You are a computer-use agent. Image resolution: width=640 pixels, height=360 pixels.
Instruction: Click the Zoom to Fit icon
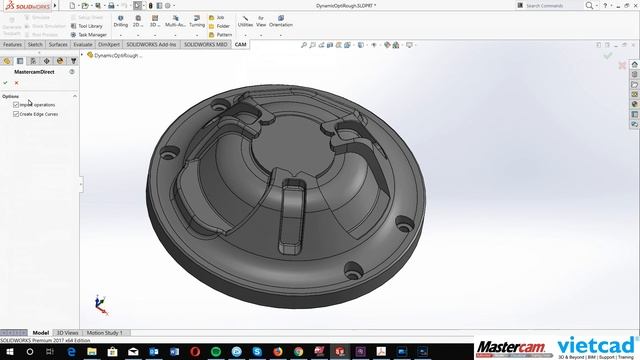304,45
